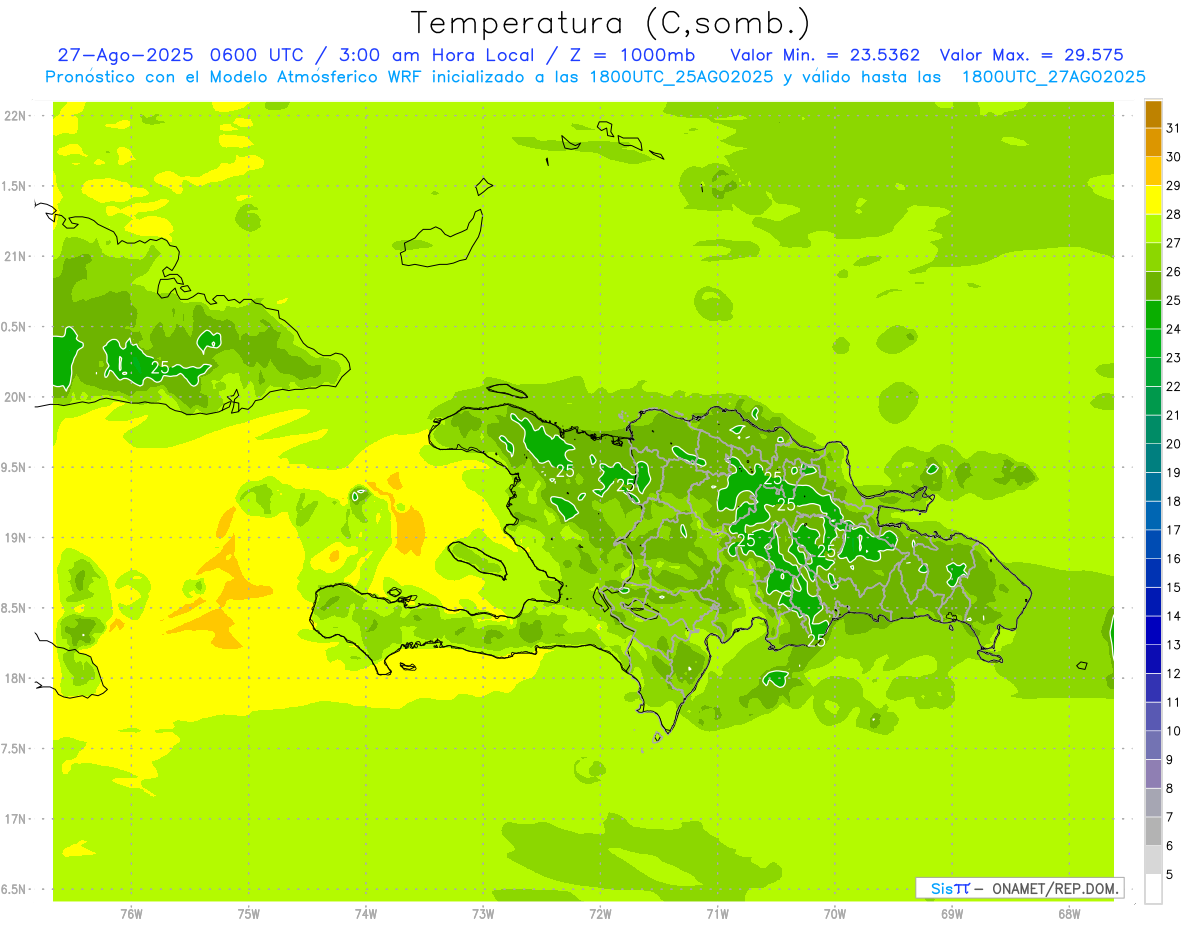
Task: Click the "17N" latitude label
Action: (x=16, y=819)
